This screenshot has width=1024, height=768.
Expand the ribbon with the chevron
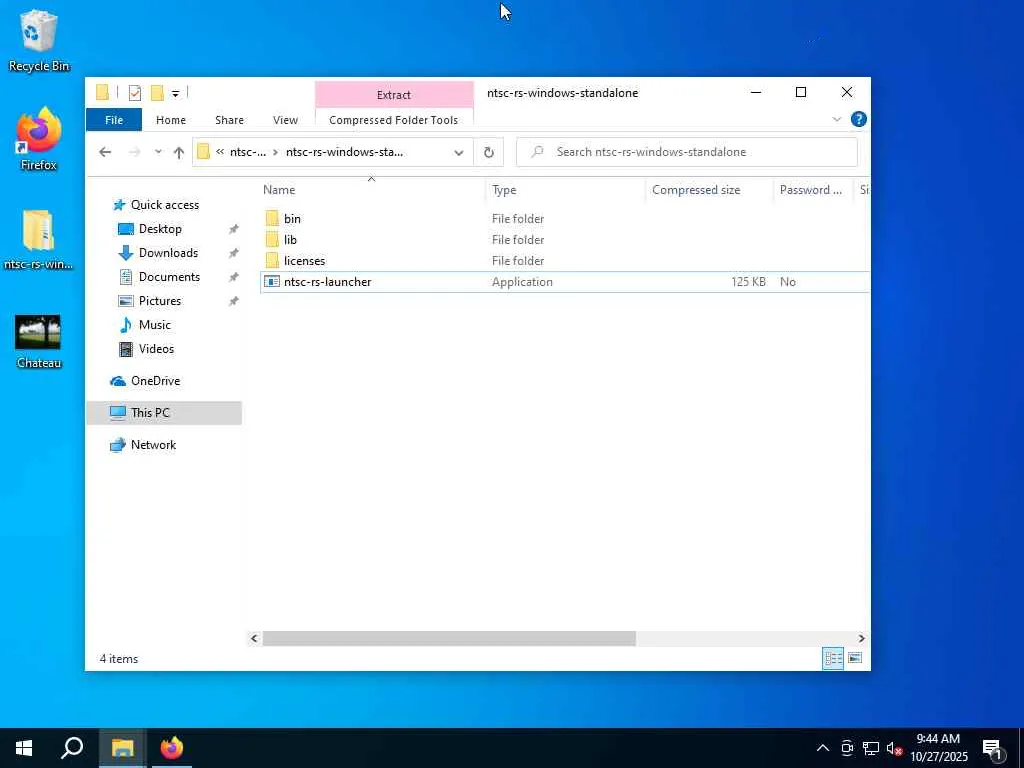(x=837, y=120)
